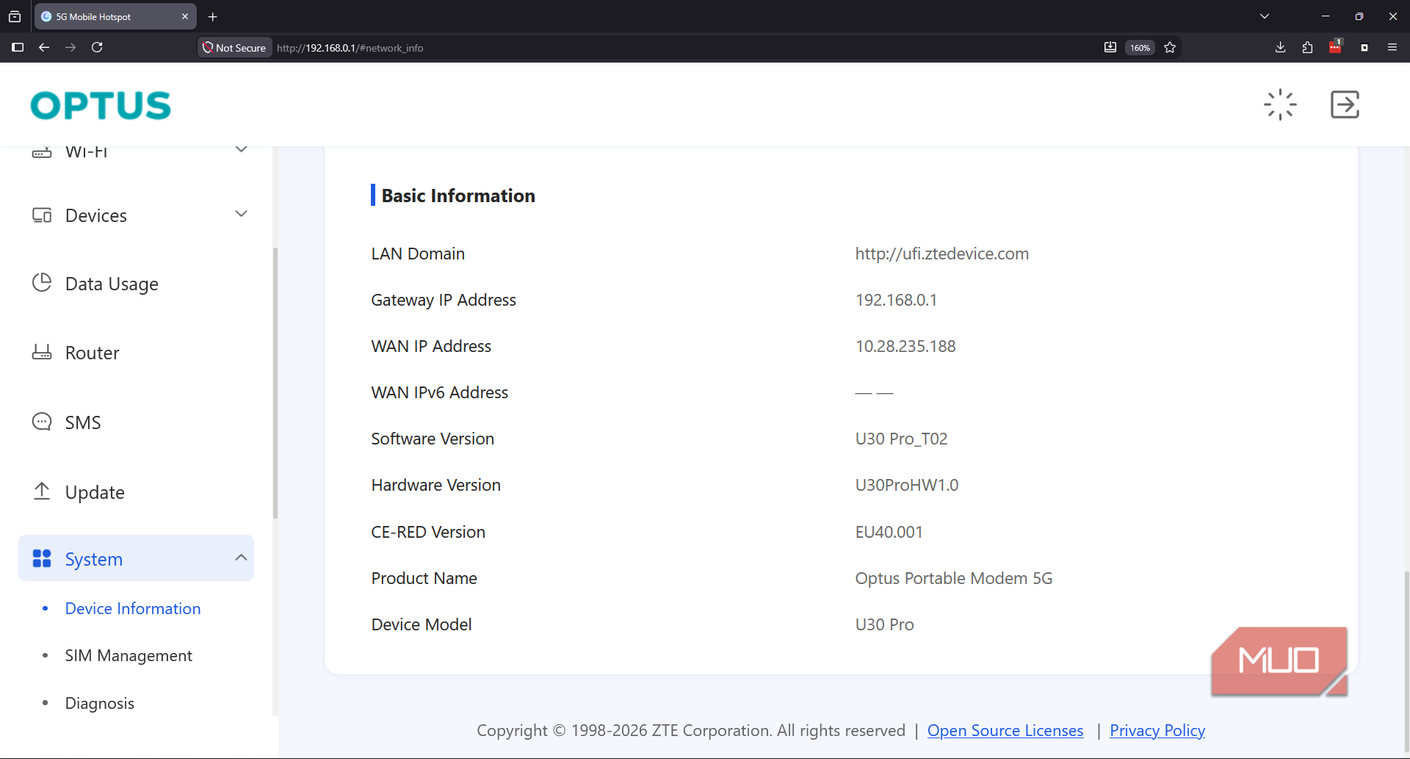Click the 160% zoom level indicator
This screenshot has height=759, width=1410.
coord(1140,47)
